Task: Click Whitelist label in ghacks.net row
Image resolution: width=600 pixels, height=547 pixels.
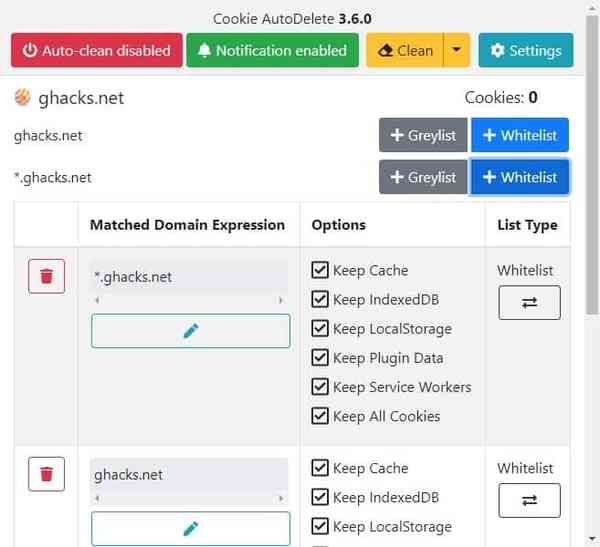Action: 525,468
